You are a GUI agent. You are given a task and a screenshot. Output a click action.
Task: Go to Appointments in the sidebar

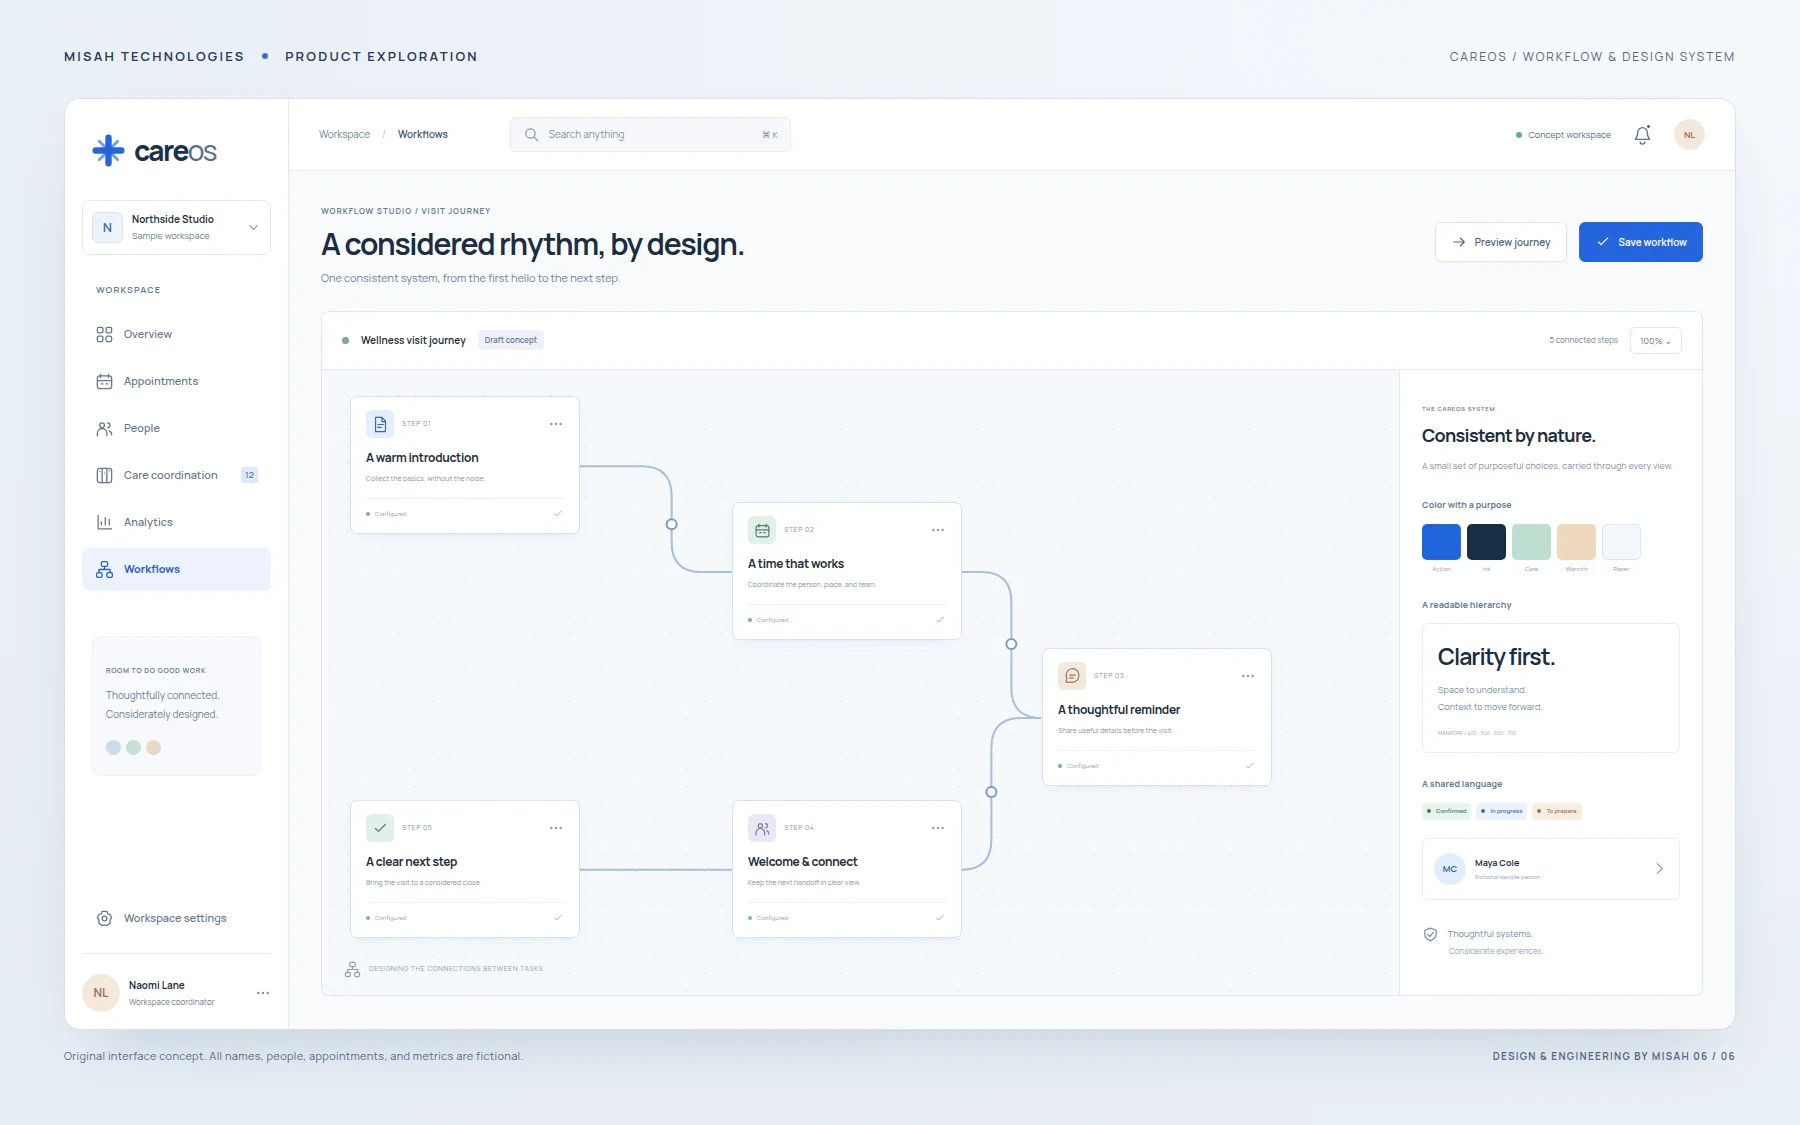tap(176, 381)
